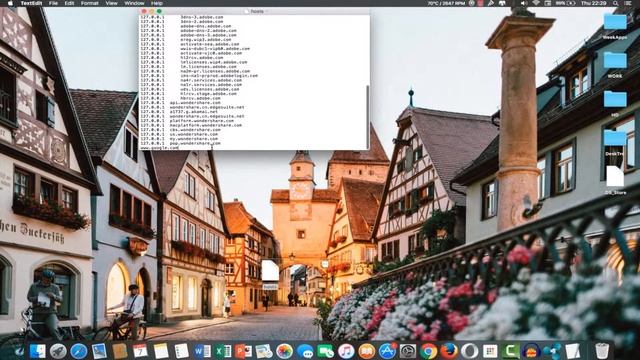Click the line containing pop.wondershare.com
The width and height of the screenshot is (640, 360).
pos(180,143)
